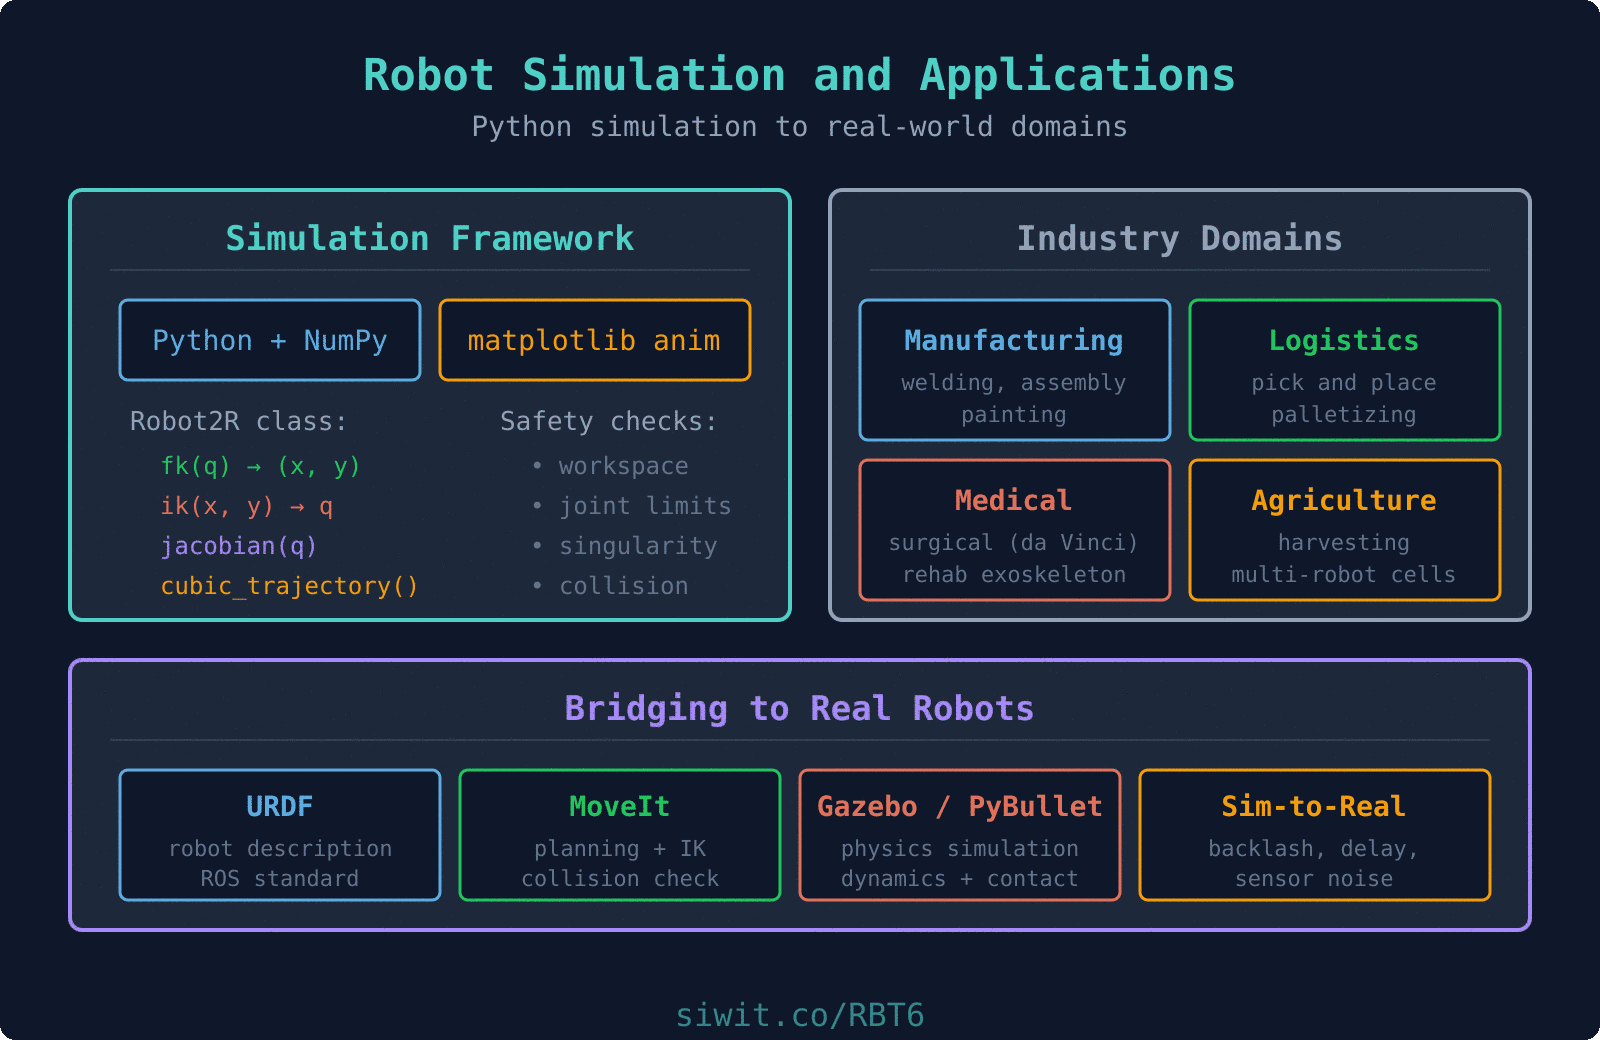
Task: Open the Agriculture card
Action: click(1344, 530)
